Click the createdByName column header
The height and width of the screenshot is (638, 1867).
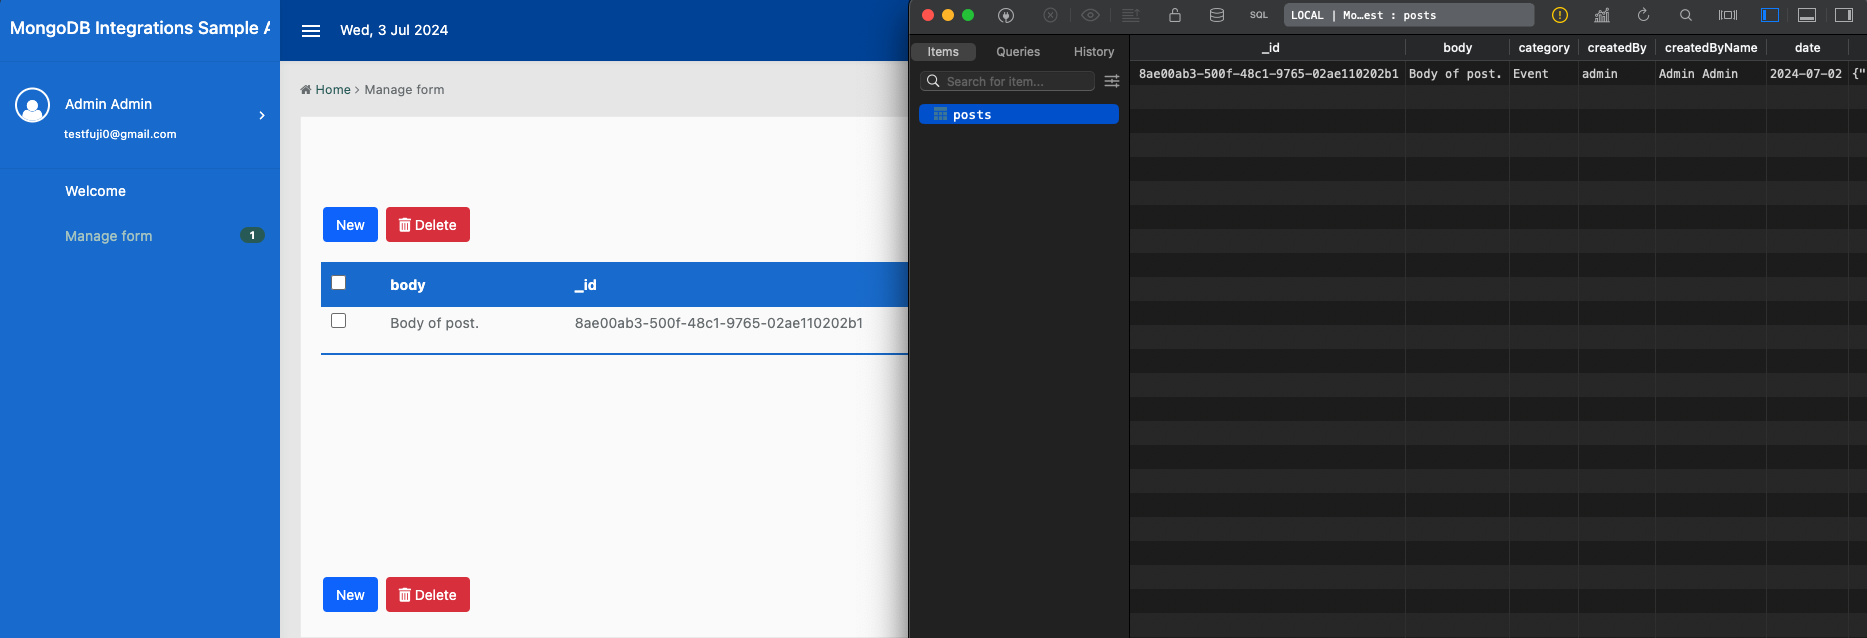[x=1710, y=48]
